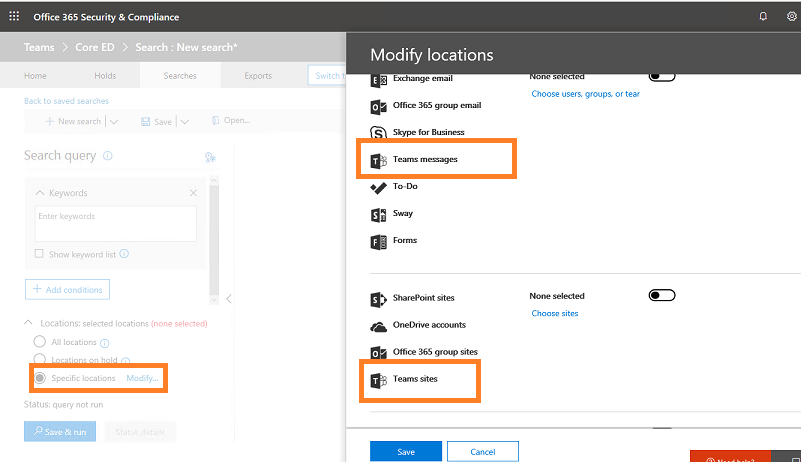Click the Office 365 group email icon
Image resolution: width=801 pixels, height=462 pixels.
pos(379,106)
